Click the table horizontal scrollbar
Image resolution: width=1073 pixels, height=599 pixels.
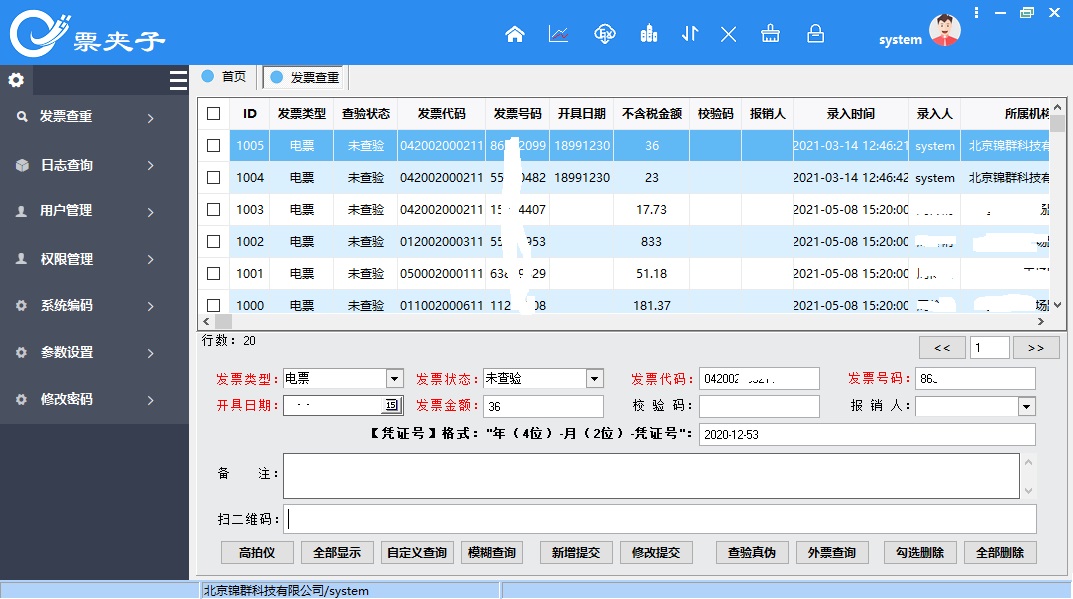coord(623,321)
